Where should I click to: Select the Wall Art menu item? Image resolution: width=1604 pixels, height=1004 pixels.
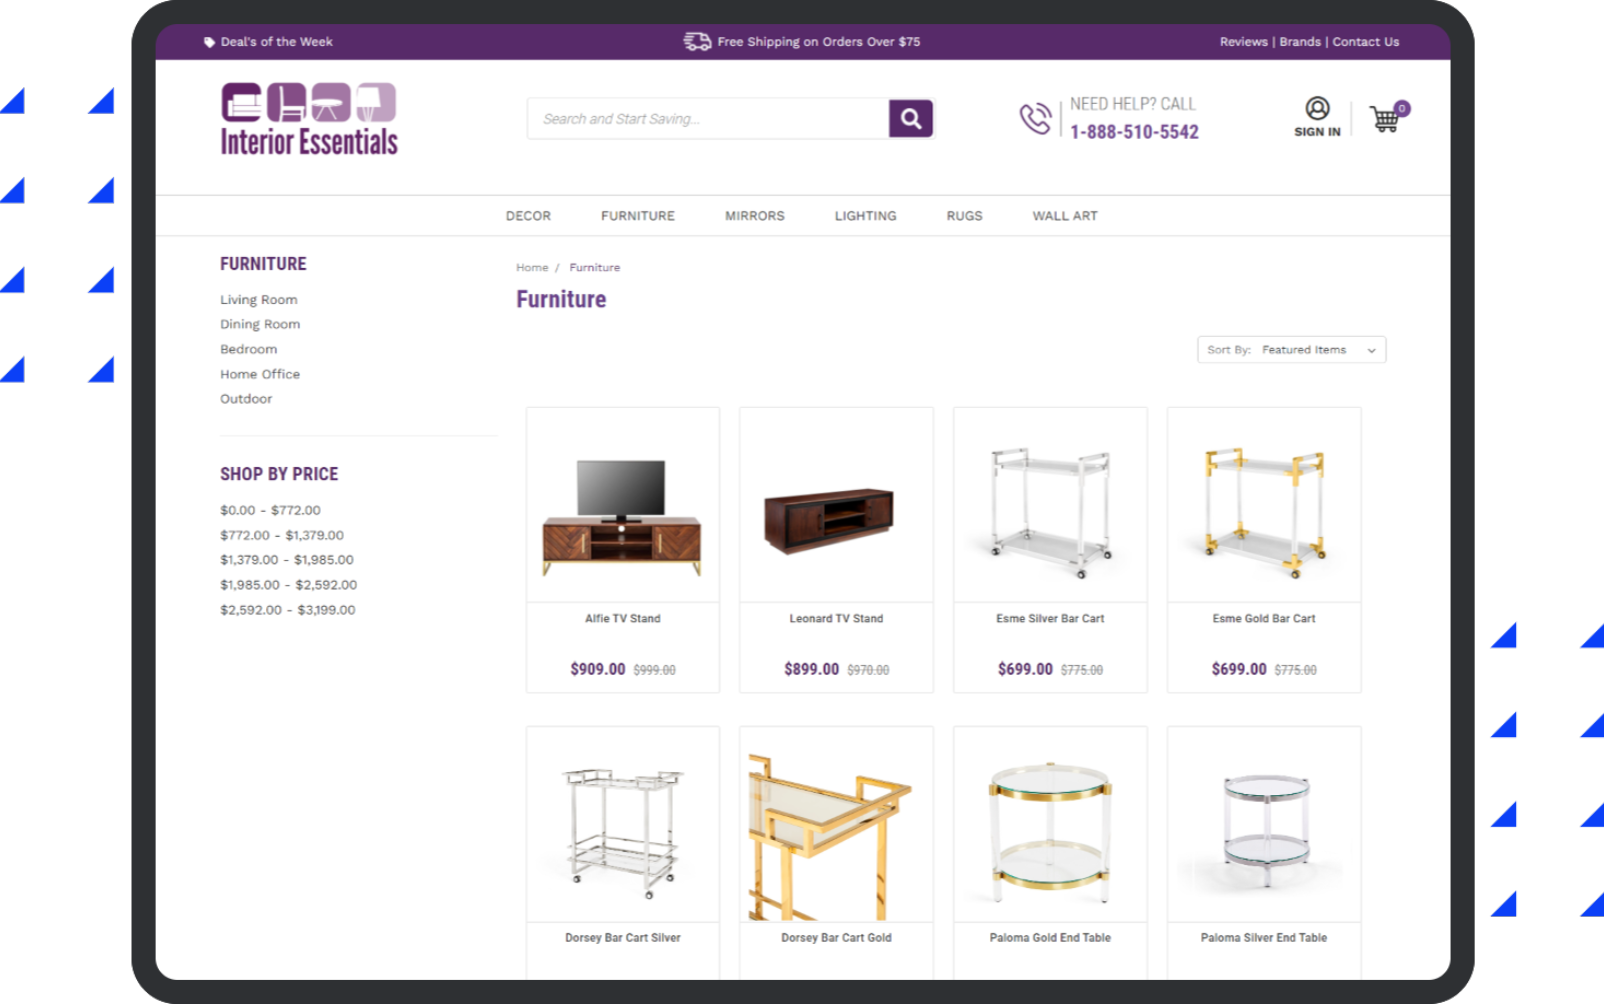pyautogui.click(x=1065, y=216)
